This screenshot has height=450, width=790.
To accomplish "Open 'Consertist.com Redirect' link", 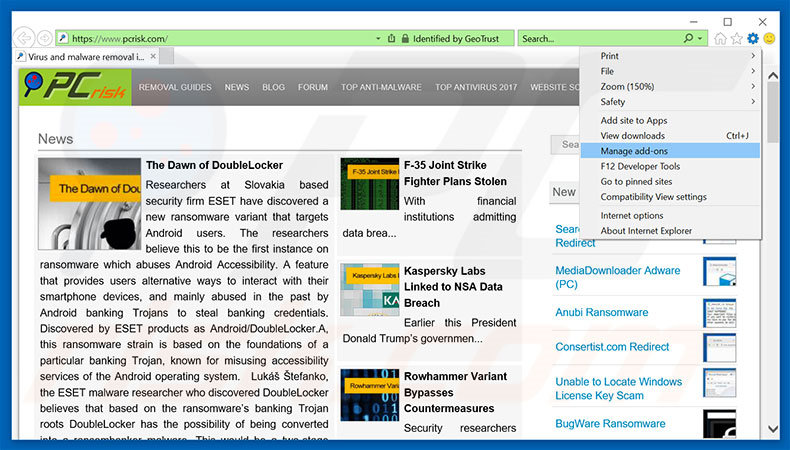I will point(612,347).
